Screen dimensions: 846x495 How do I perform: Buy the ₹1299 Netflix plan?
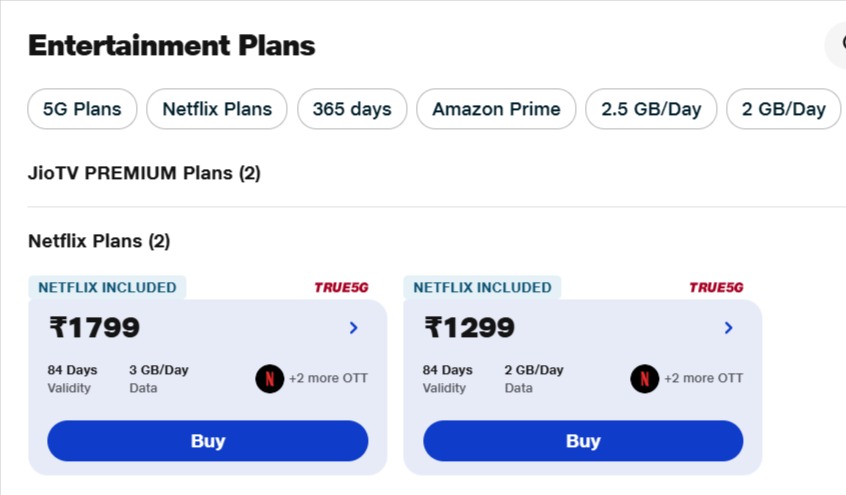click(x=583, y=441)
